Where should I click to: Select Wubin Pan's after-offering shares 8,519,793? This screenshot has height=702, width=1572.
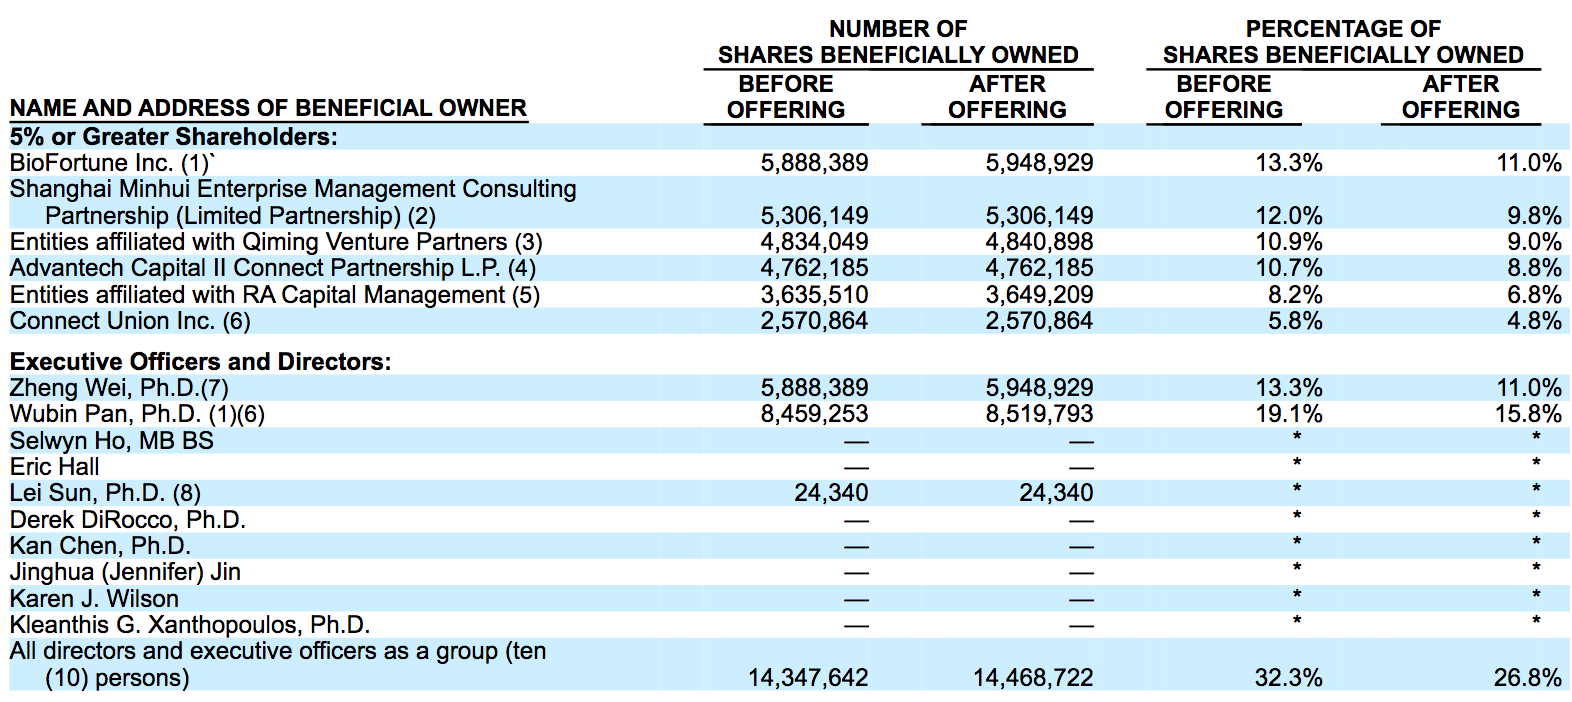pos(1039,414)
